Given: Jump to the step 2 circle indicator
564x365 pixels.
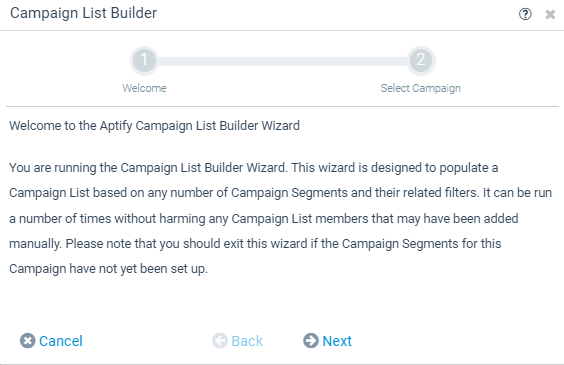Looking at the screenshot, I should pos(421,60).
